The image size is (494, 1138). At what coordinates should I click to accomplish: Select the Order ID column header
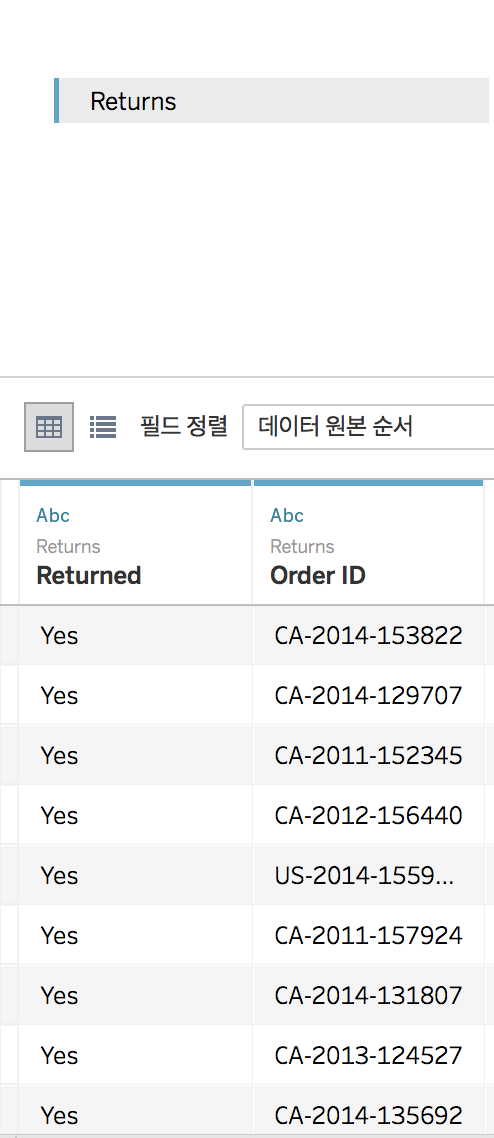369,544
